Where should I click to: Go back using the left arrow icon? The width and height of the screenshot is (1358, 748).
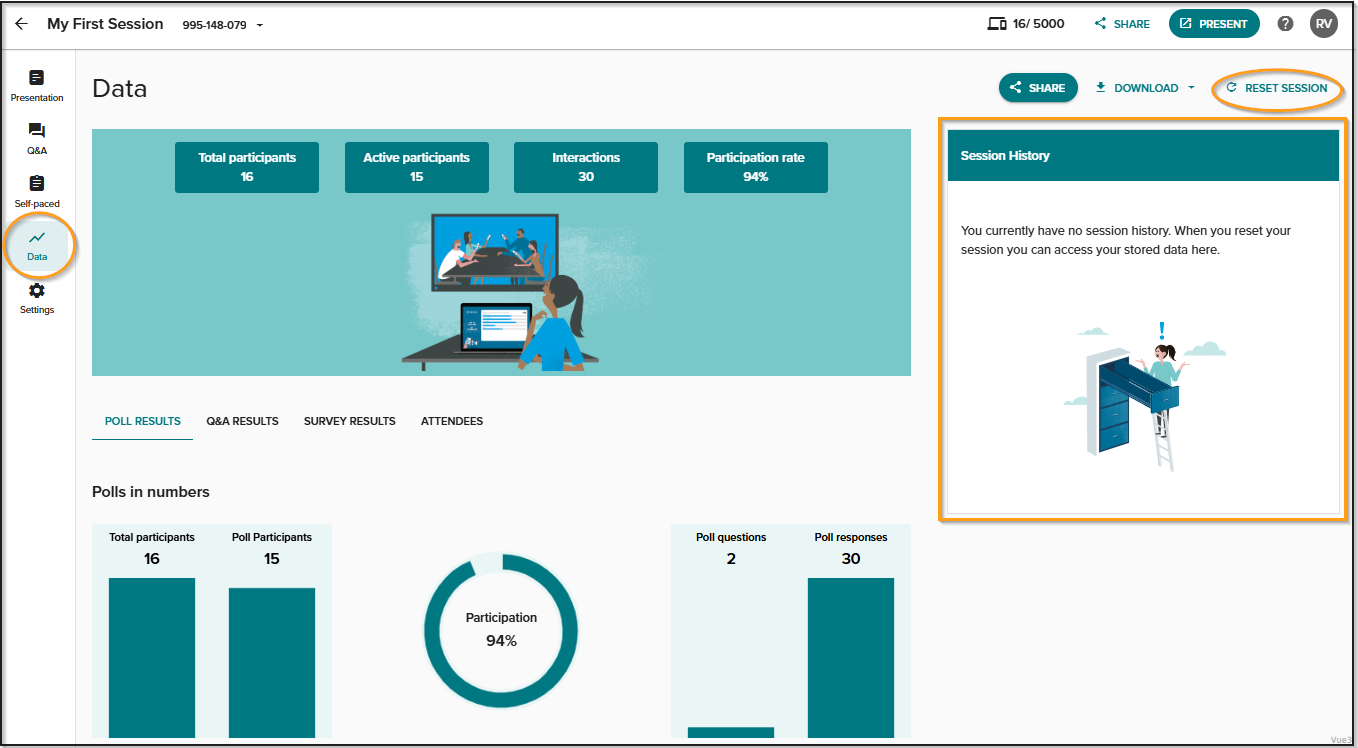[x=21, y=24]
